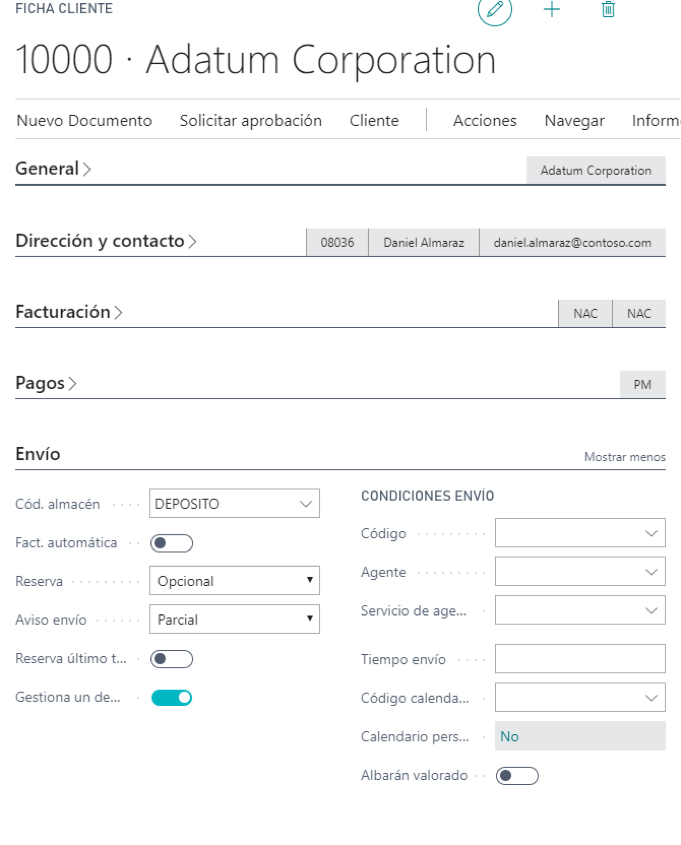
Task: Click the Mostrar menos link
Action: coord(625,456)
